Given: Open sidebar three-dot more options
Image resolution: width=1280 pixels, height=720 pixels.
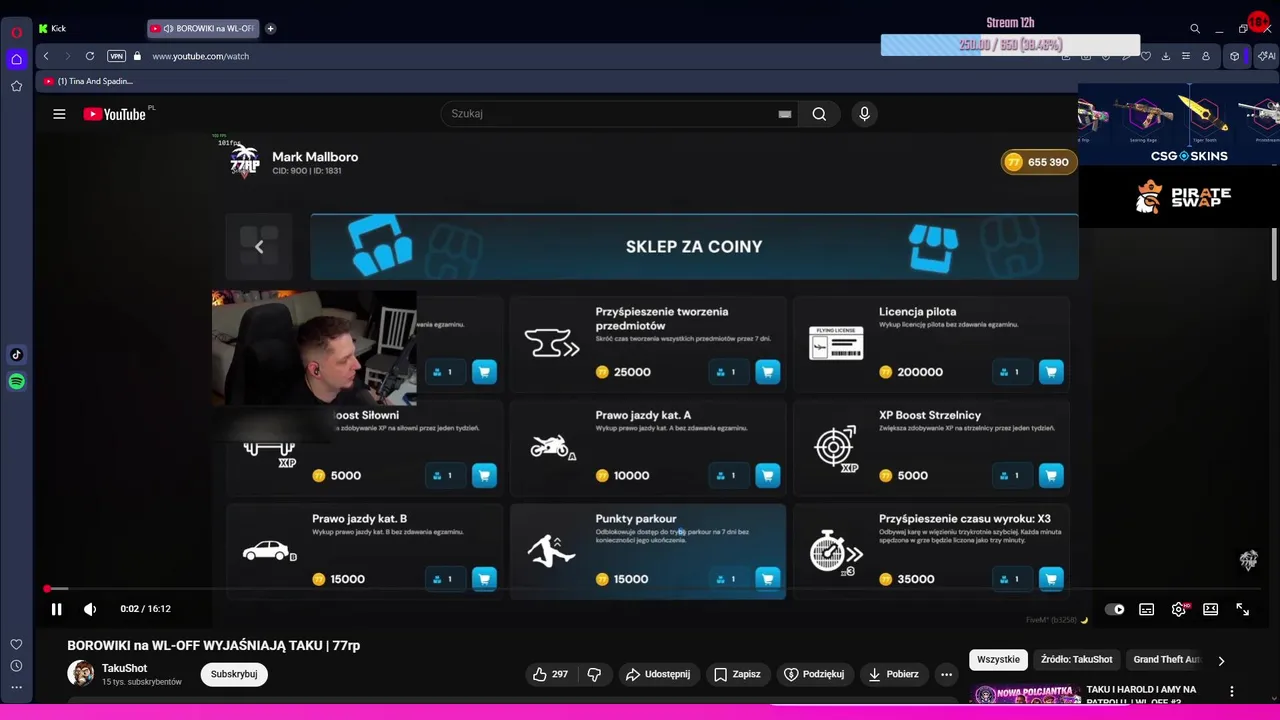Looking at the screenshot, I should point(16,687).
